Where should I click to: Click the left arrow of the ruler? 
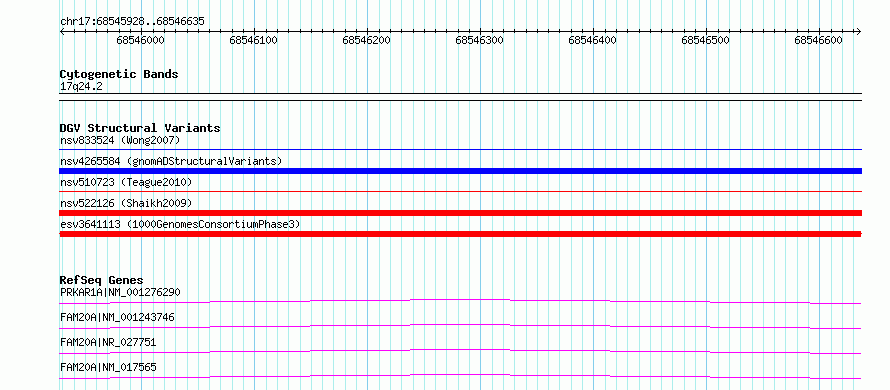tap(62, 32)
